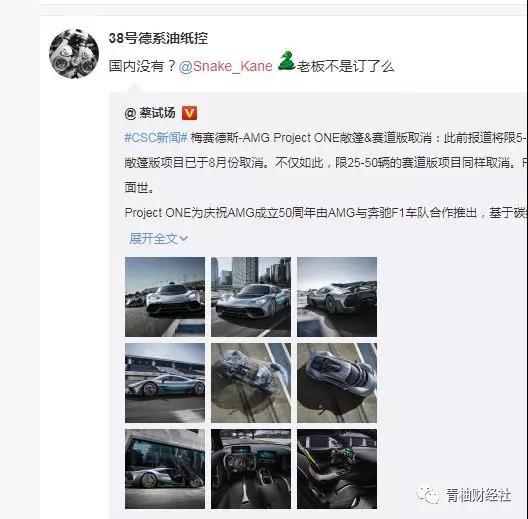Open cockpit seat interior thumbnail
This screenshot has width=528, height=519.
coord(337,469)
